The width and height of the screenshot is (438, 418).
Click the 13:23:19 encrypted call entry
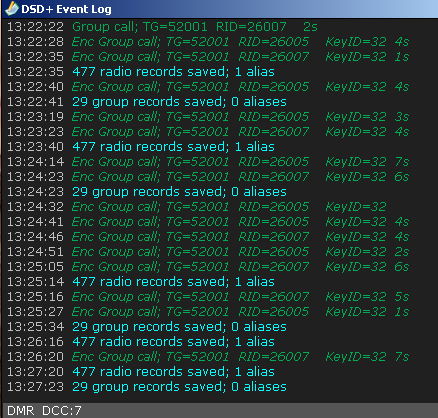[208, 117]
